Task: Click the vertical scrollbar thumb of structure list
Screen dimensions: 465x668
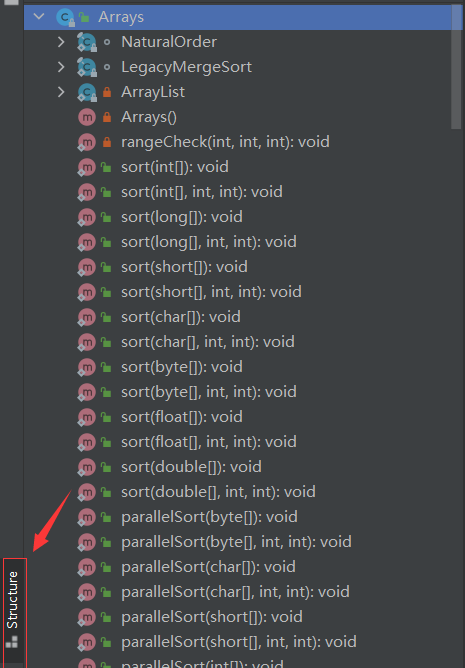Action: 456,66
